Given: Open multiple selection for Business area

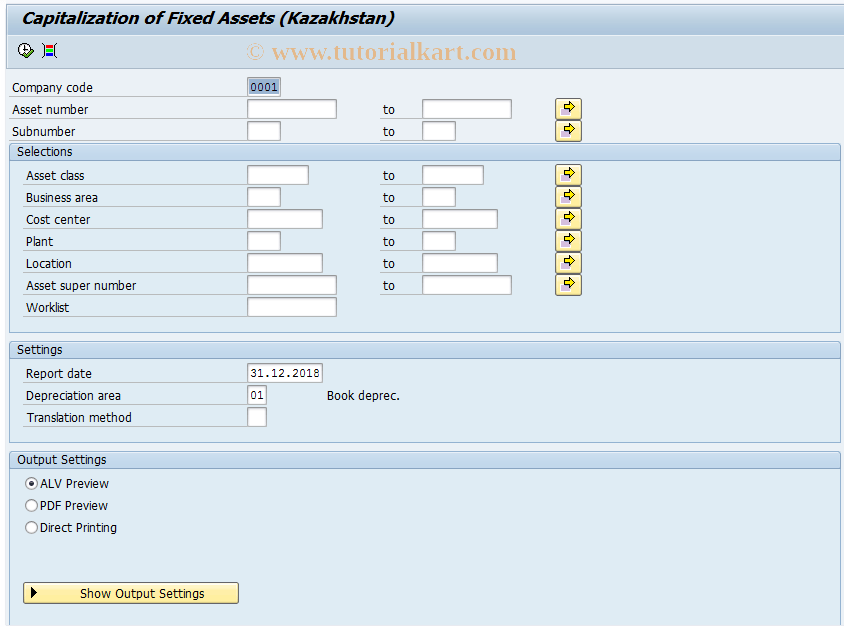Looking at the screenshot, I should tap(567, 196).
